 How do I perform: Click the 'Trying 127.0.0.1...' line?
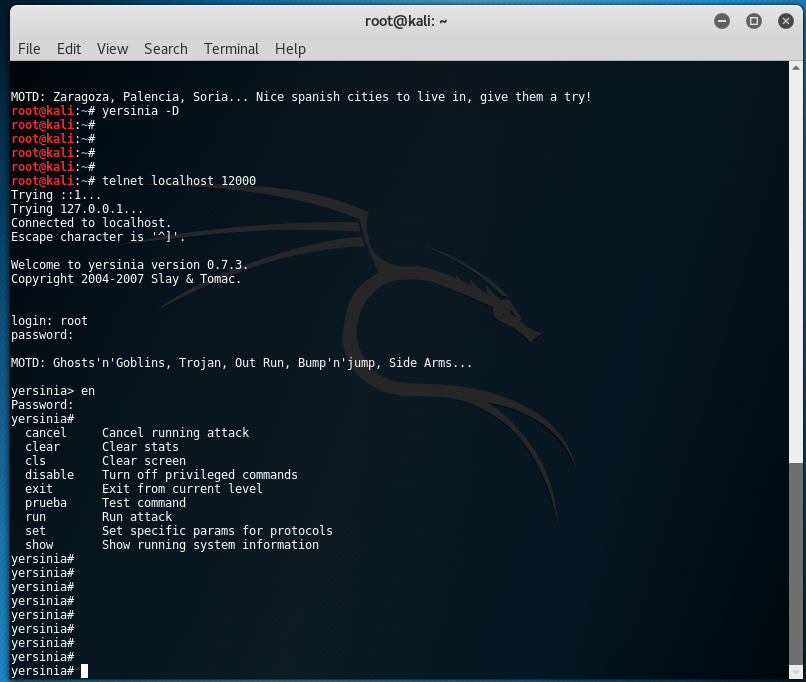77,209
